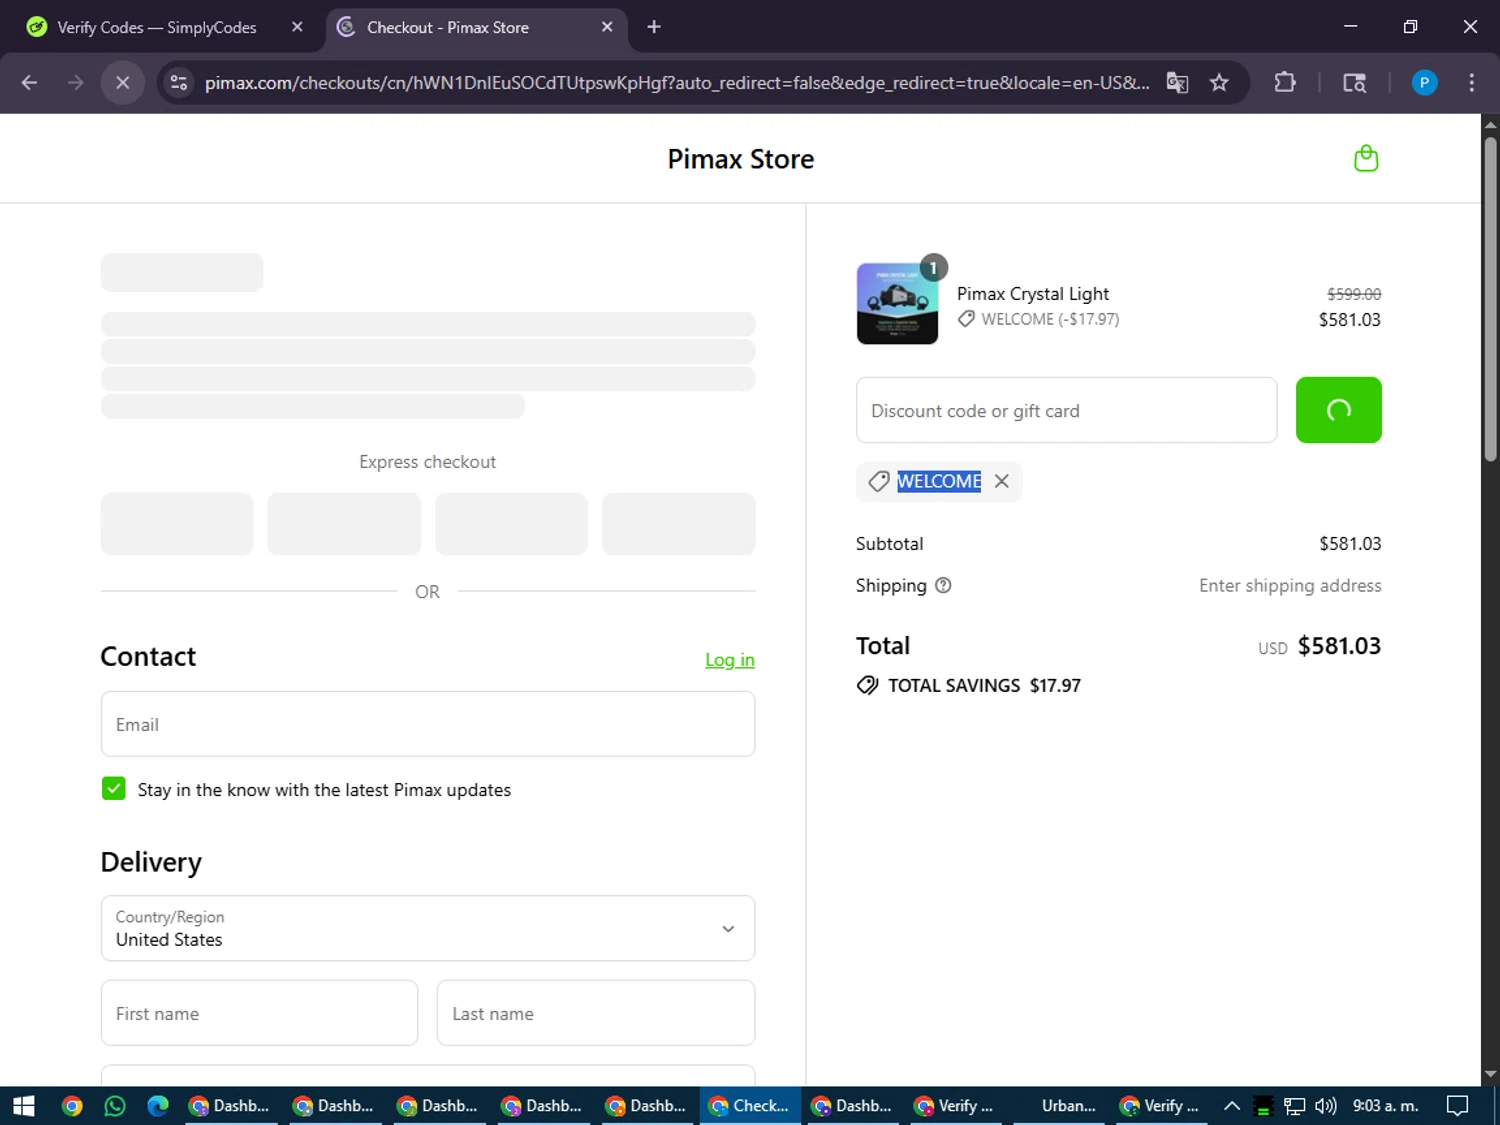The height and width of the screenshot is (1125, 1500).
Task: Stop loading the page
Action: pos(122,82)
